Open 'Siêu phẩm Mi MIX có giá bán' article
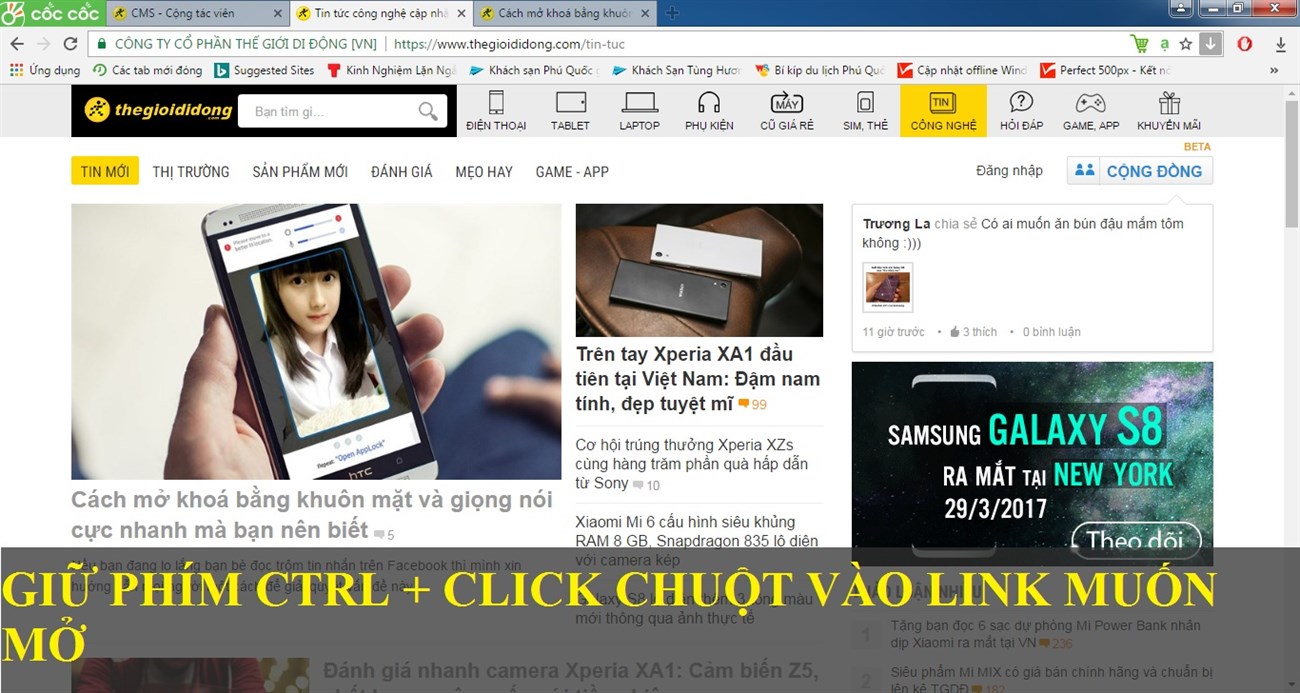The width and height of the screenshot is (1300, 693). (x=1052, y=680)
